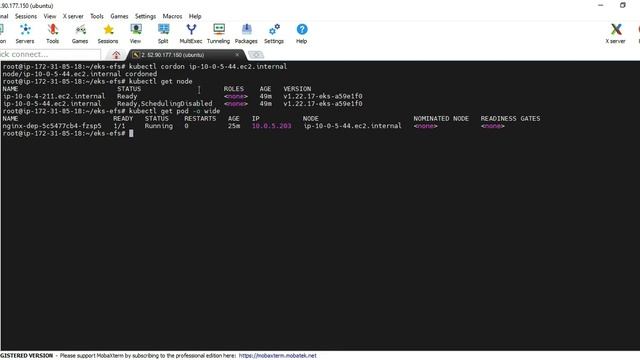The height and width of the screenshot is (360, 640).
Task: Go to the home tab icon
Action: pos(116,55)
